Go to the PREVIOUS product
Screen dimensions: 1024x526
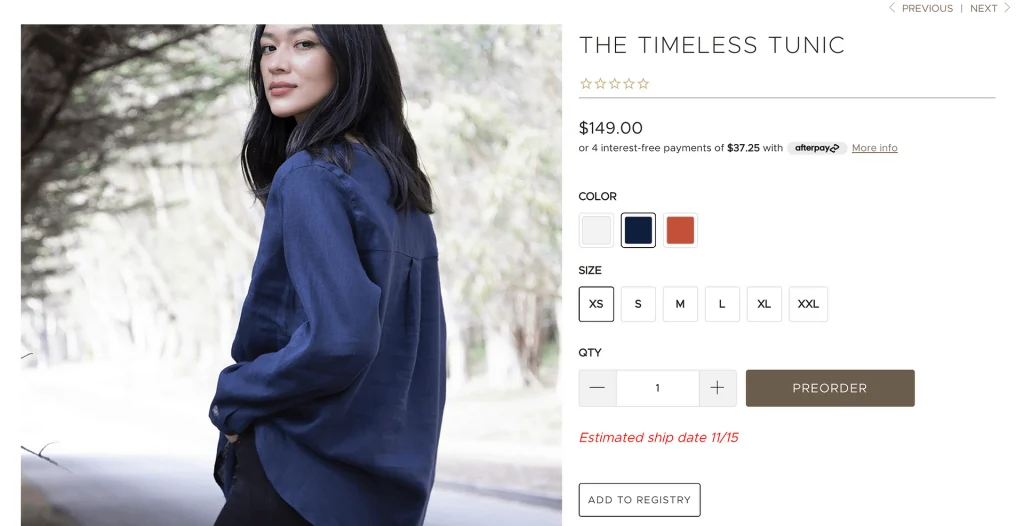pos(921,8)
